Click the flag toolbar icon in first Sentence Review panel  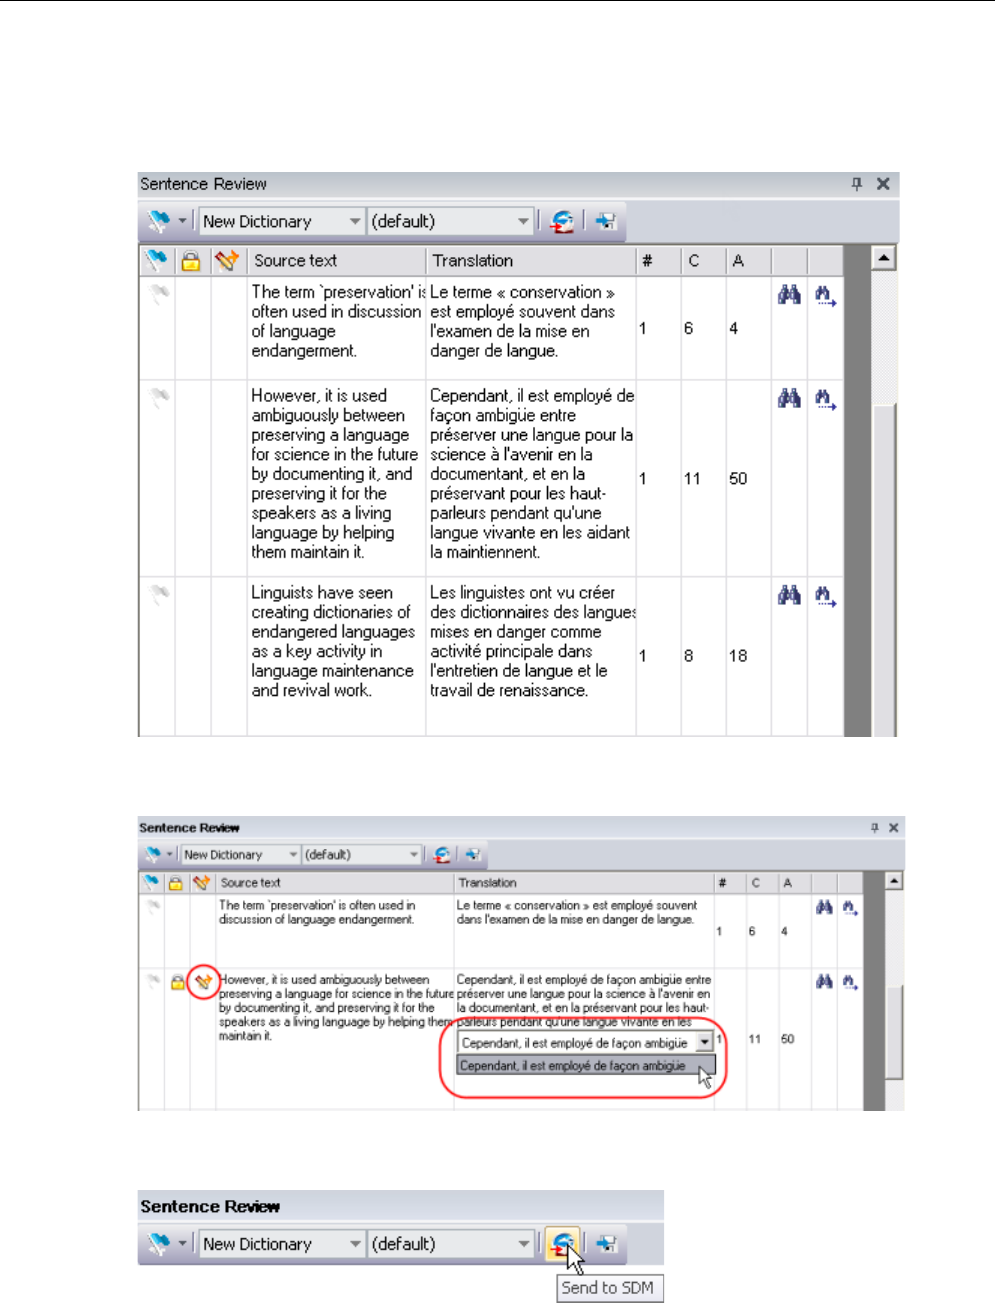(x=158, y=221)
